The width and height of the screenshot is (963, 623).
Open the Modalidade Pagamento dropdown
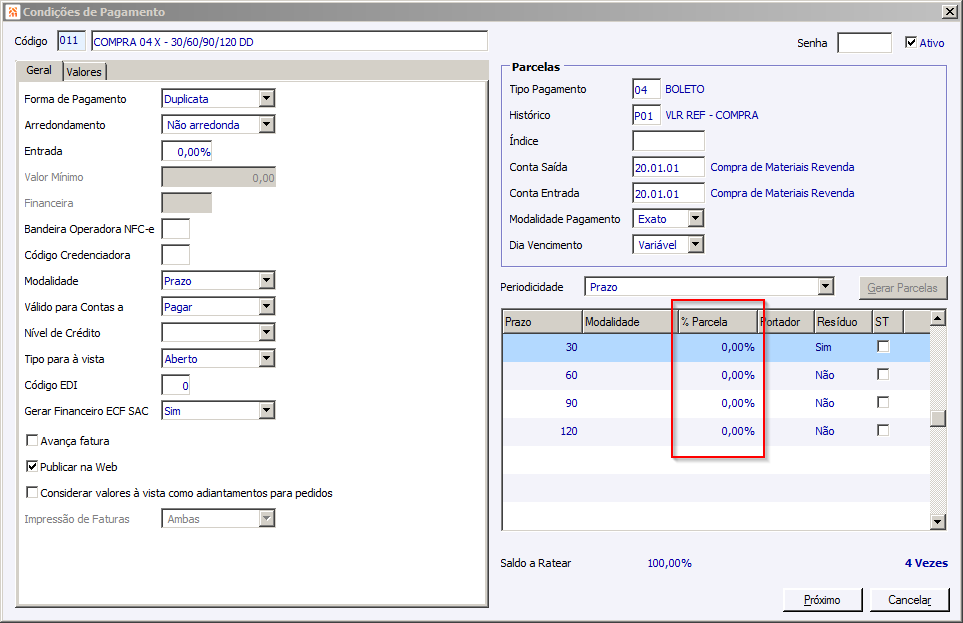click(x=695, y=218)
